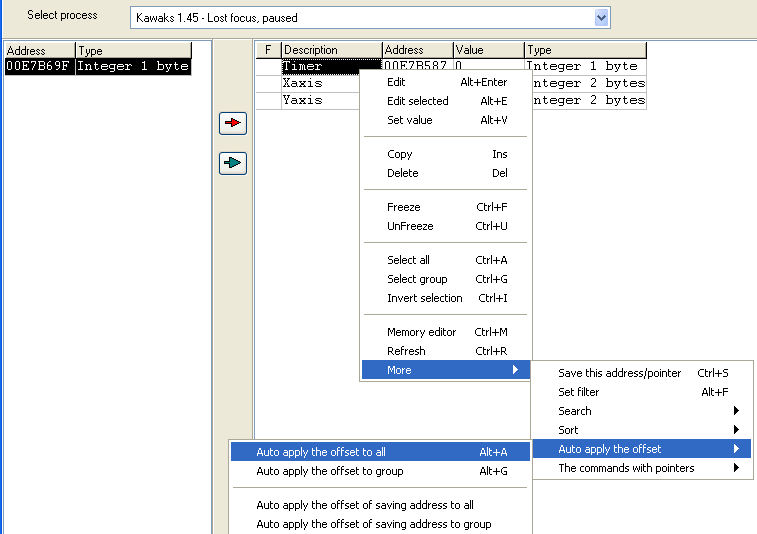Select the Xaxis description cell
Screen dimensions: 757x534
tap(321, 83)
